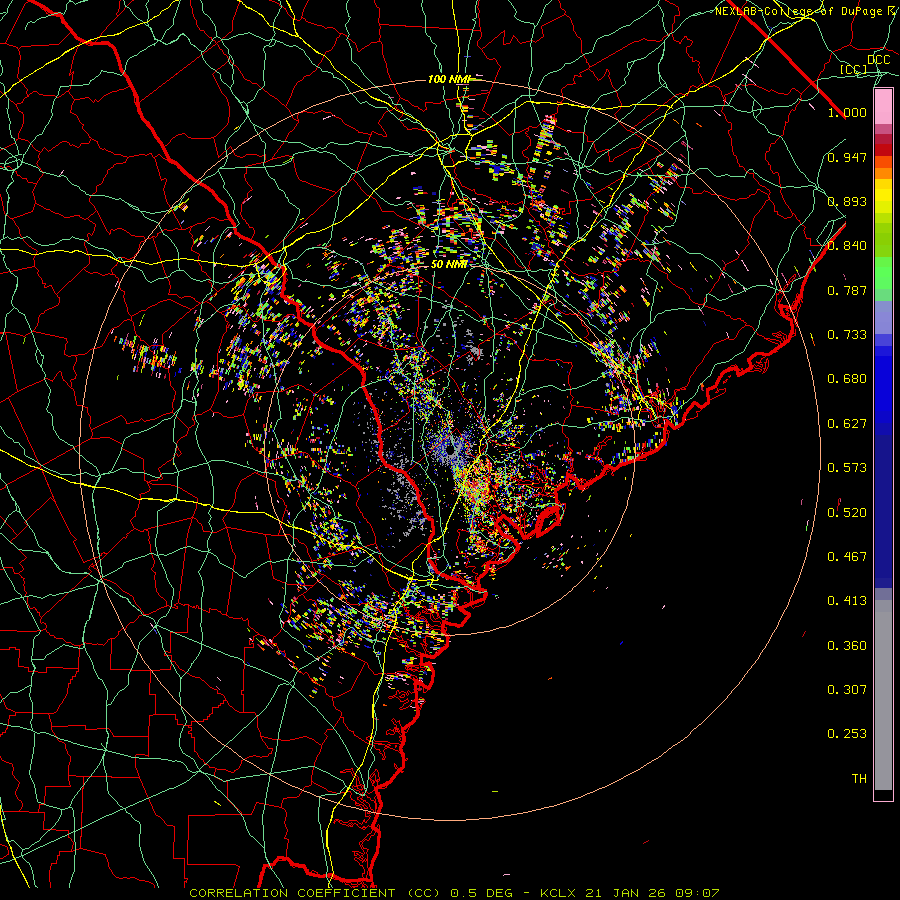Click the 0.893 color scale label
Screen dimensions: 900x900
pyautogui.click(x=847, y=201)
